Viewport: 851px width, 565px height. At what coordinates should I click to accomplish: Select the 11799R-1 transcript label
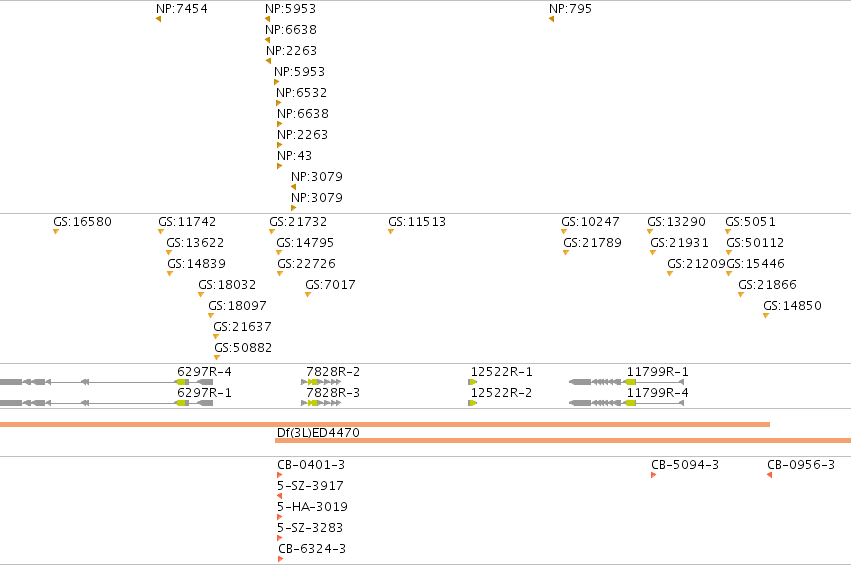[x=658, y=372]
